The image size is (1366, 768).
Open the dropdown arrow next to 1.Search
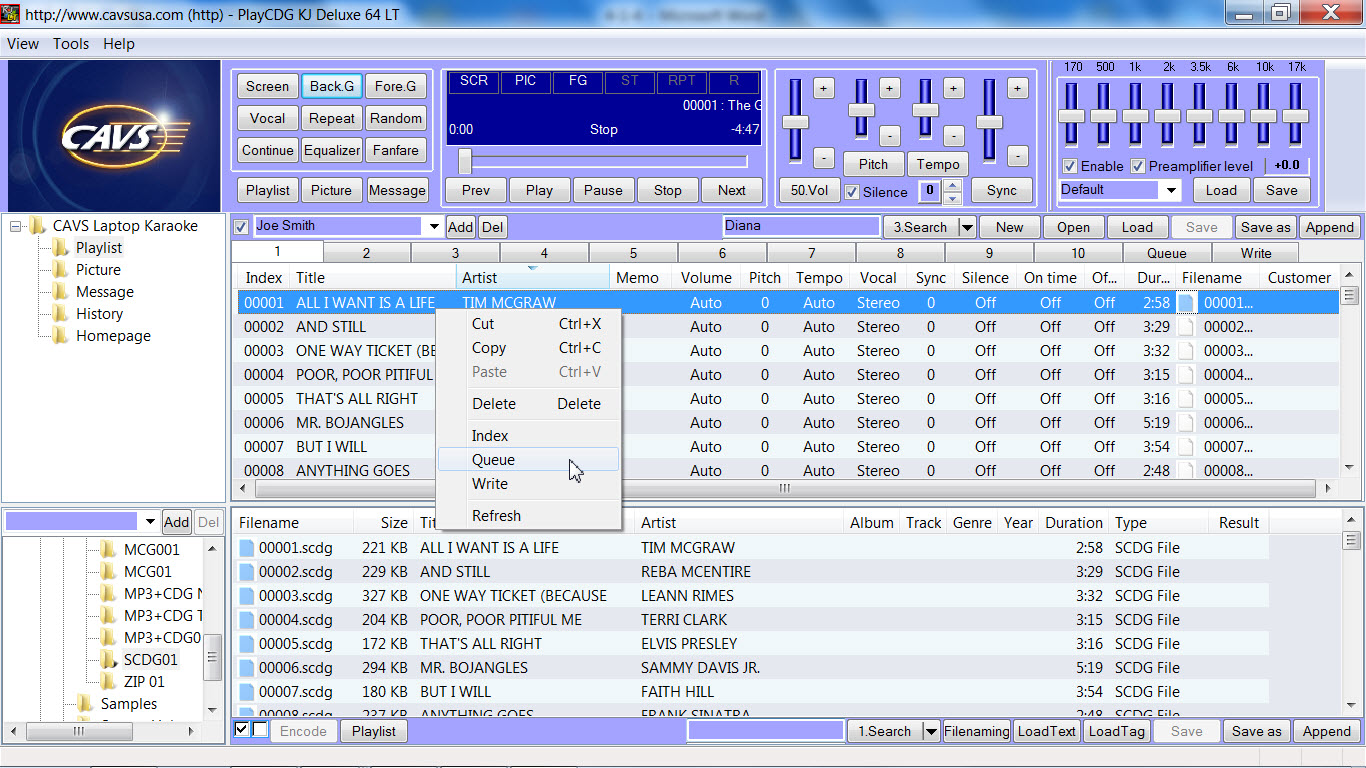click(931, 731)
